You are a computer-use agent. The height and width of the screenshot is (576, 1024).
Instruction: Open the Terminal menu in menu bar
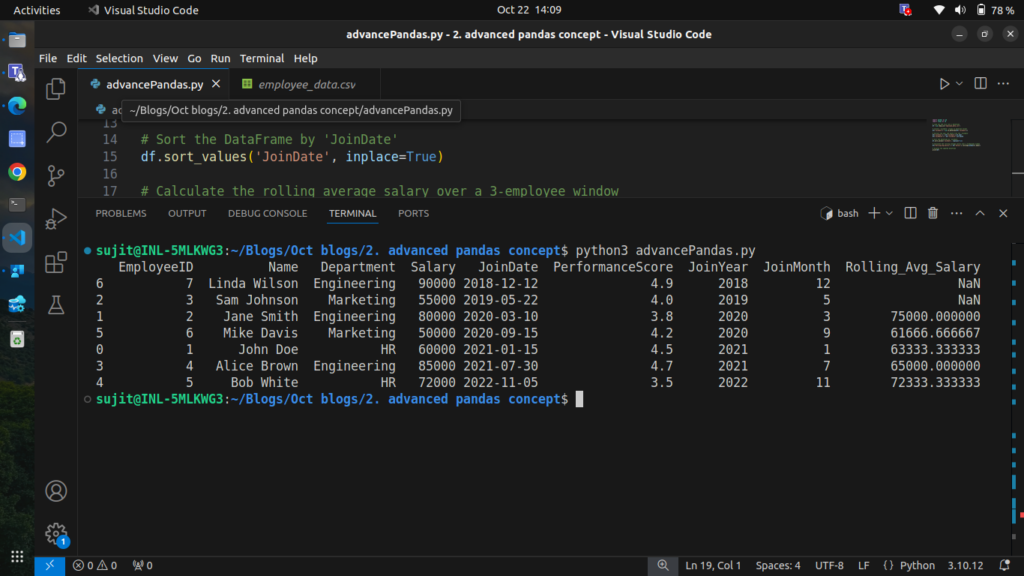[262, 58]
